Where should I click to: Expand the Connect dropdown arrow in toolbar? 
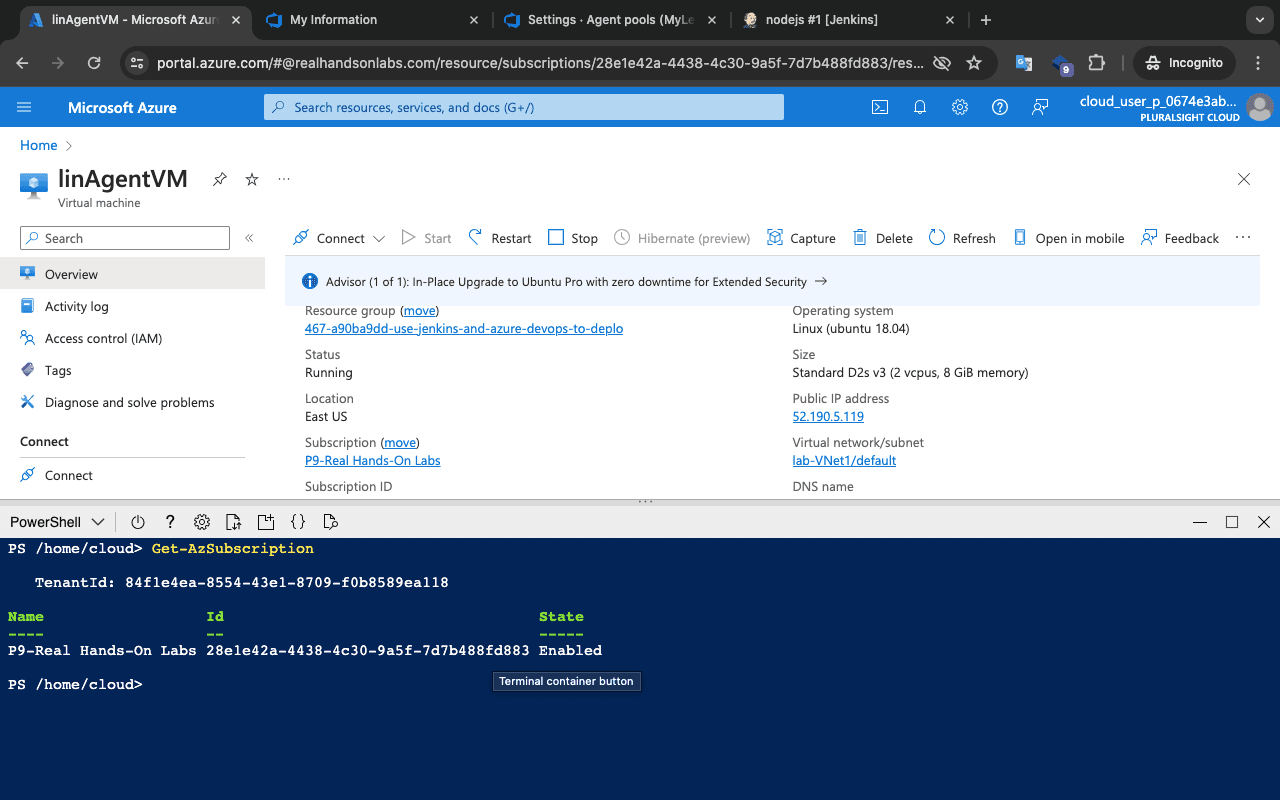379,239
